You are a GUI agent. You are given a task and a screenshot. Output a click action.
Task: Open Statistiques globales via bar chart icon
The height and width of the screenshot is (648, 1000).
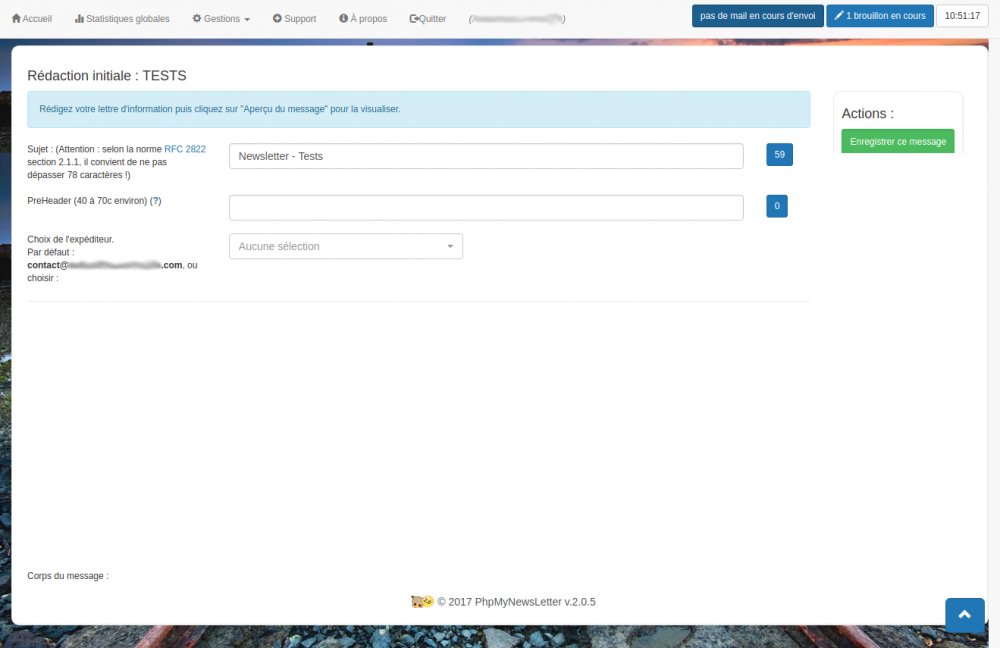coord(79,19)
